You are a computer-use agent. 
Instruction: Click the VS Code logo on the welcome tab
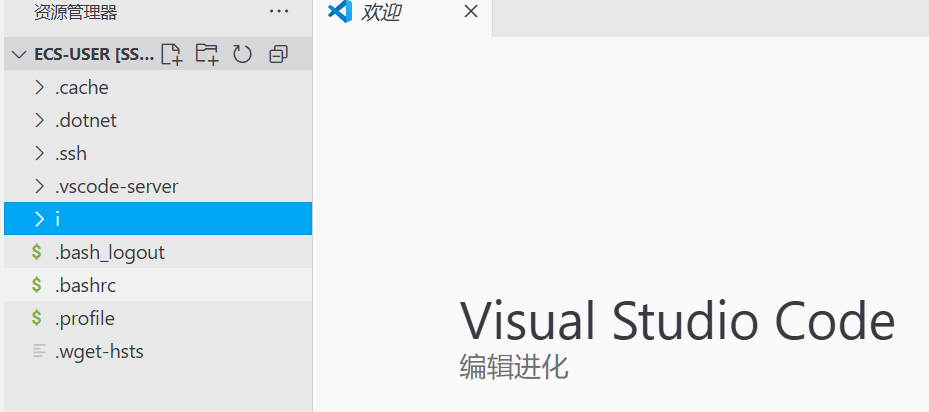[x=340, y=12]
